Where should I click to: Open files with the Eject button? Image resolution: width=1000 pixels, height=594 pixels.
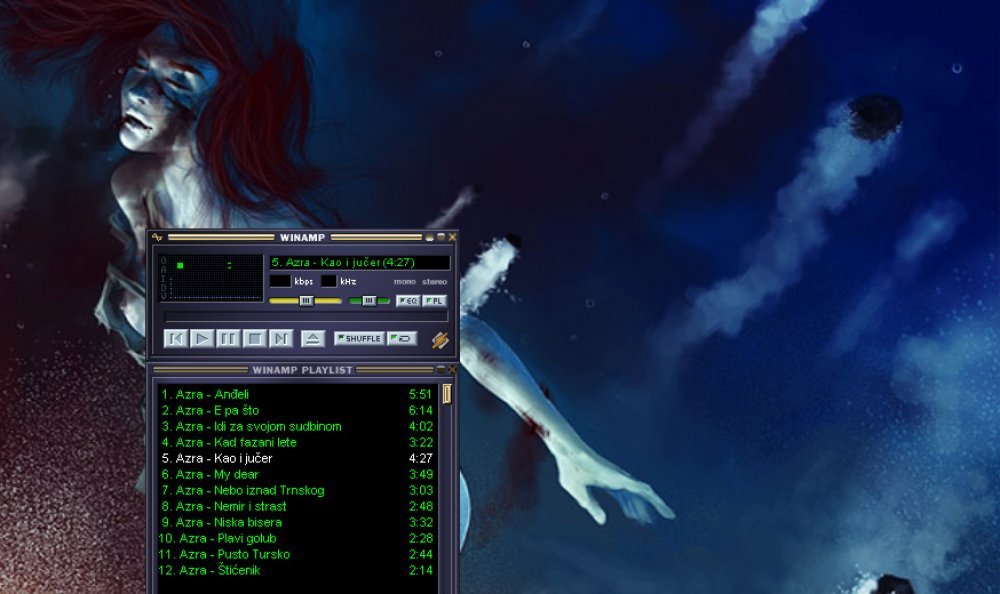312,338
